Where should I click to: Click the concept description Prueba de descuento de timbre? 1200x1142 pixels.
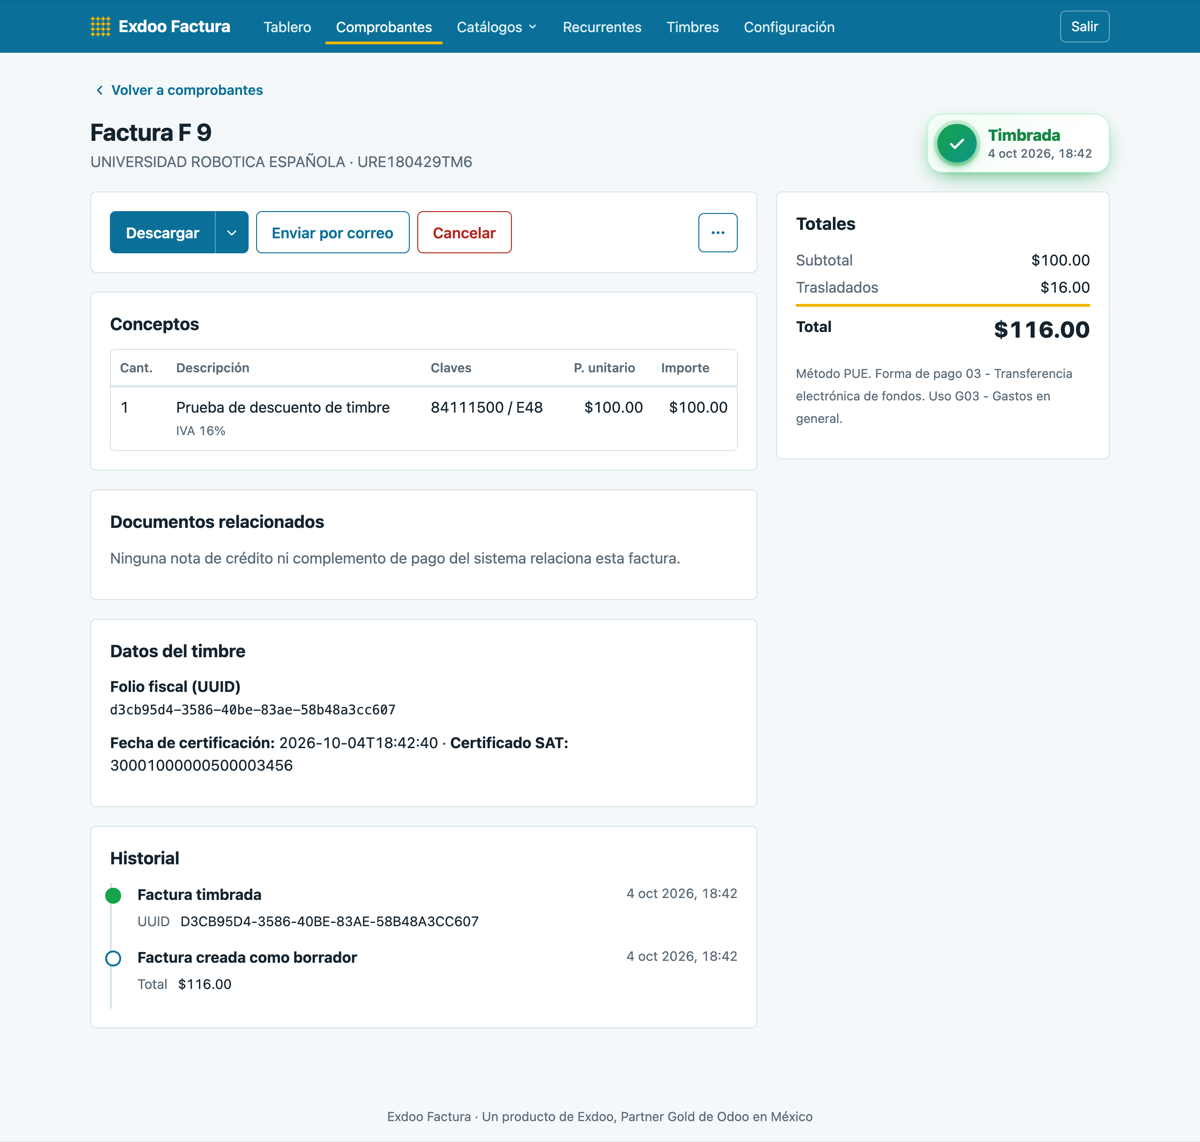pyautogui.click(x=283, y=407)
